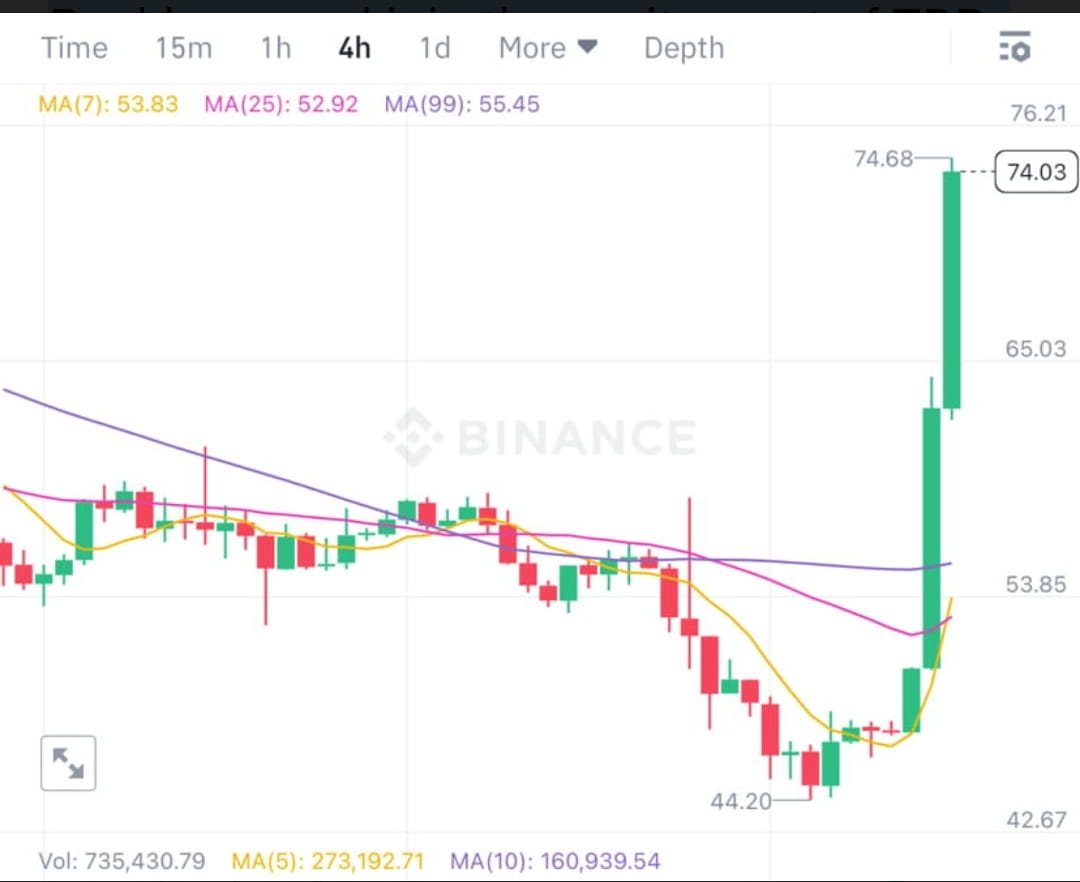Open the Depth view
Viewport: 1080px width, 882px height.
[x=683, y=47]
